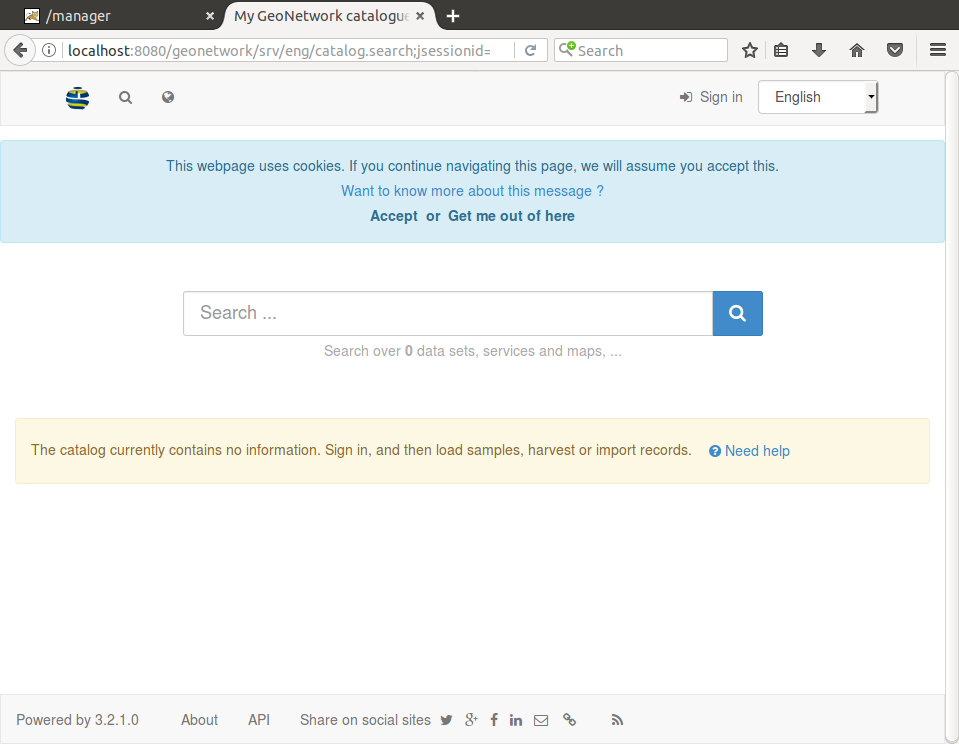Click the permalink chain icon in footer
This screenshot has height=744, width=959.
click(569, 720)
